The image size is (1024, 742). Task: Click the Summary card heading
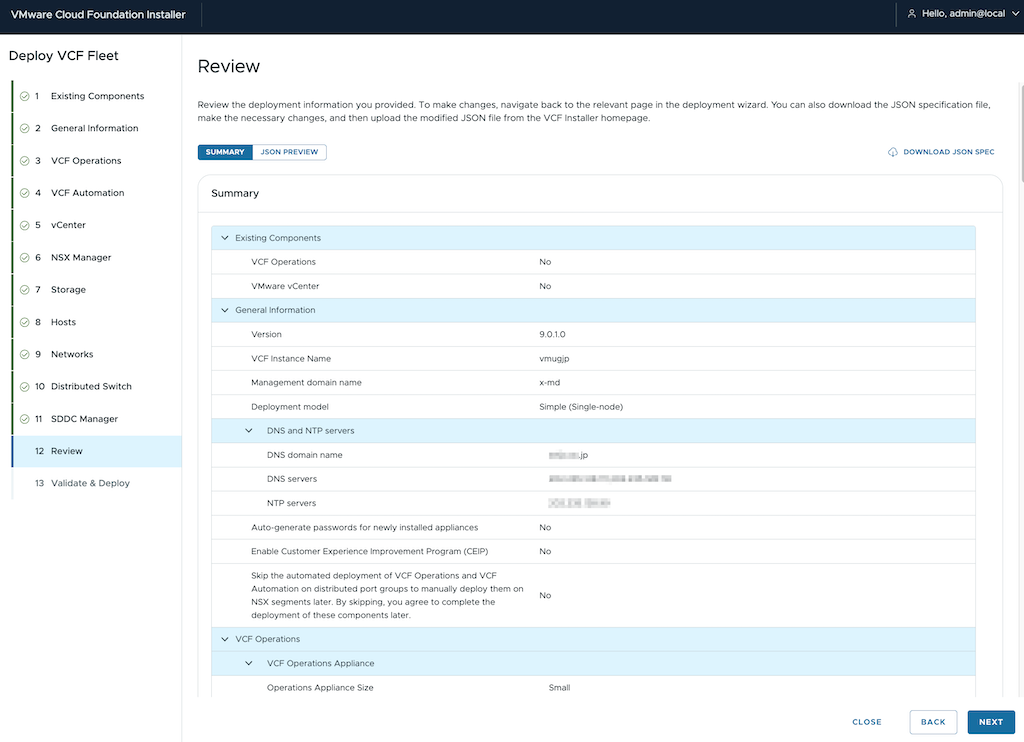point(235,193)
